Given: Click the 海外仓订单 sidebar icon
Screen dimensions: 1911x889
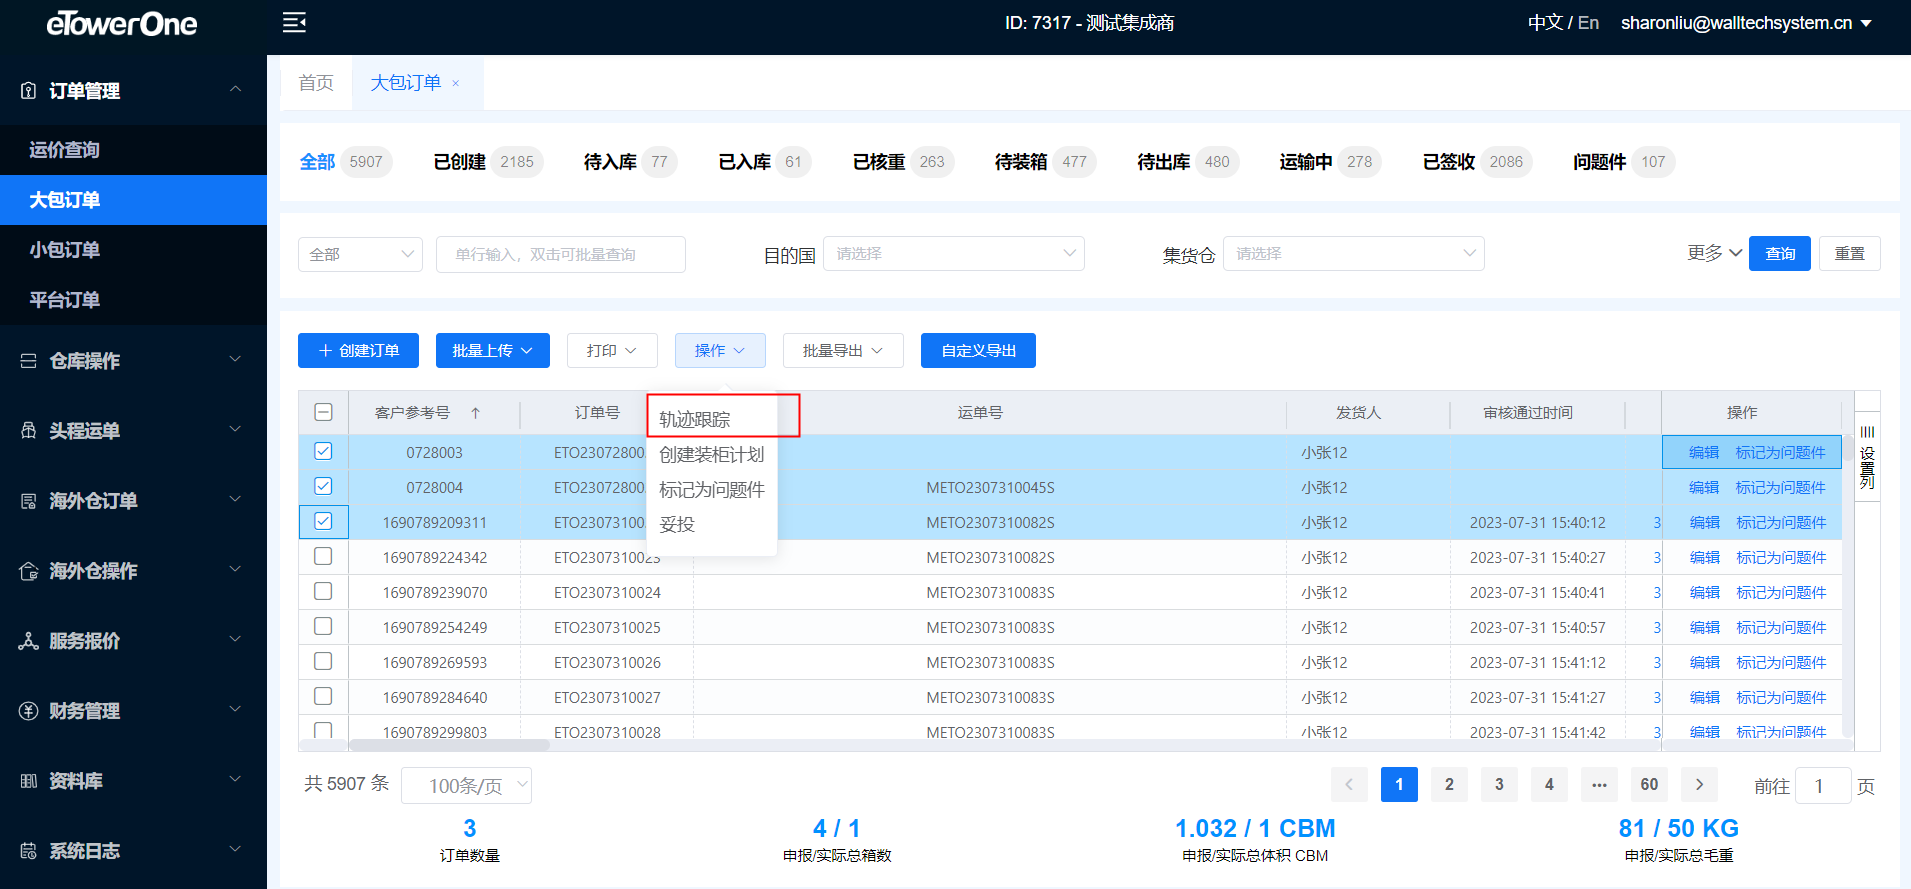Looking at the screenshot, I should point(28,501).
